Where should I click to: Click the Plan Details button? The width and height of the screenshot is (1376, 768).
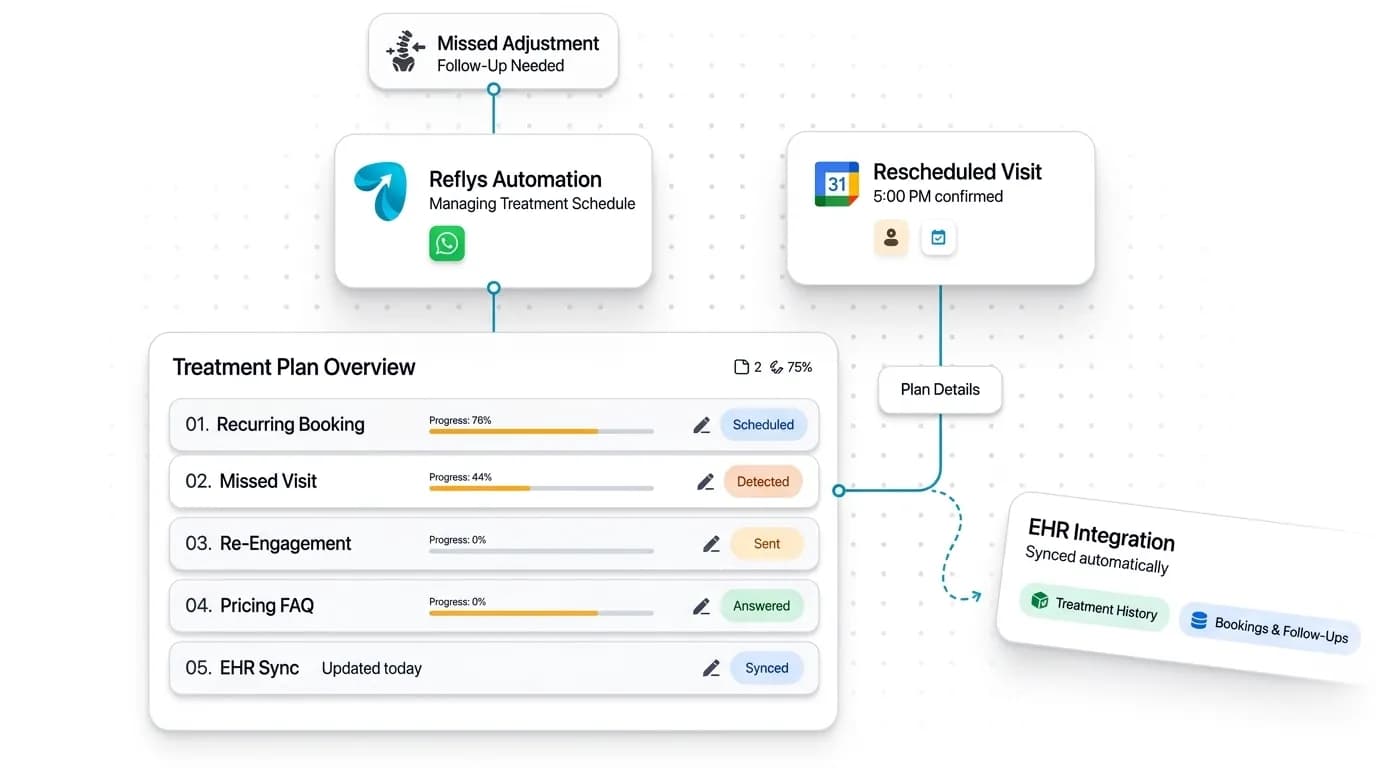pos(940,390)
